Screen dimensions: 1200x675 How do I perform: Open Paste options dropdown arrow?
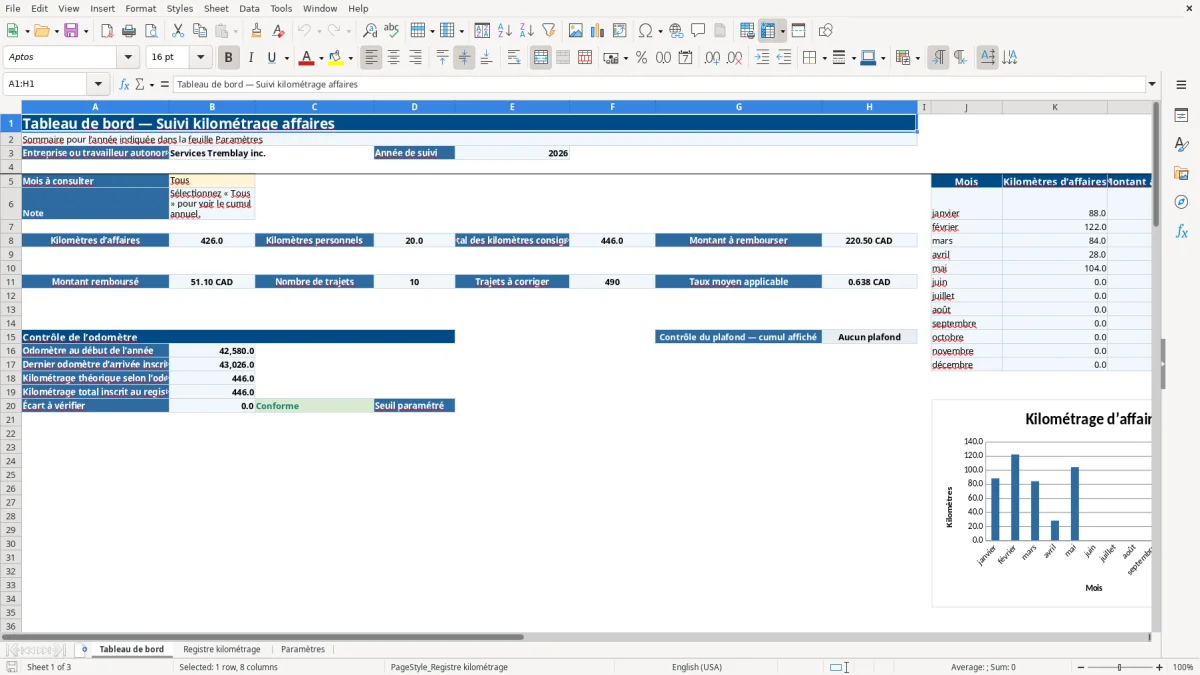coord(235,31)
